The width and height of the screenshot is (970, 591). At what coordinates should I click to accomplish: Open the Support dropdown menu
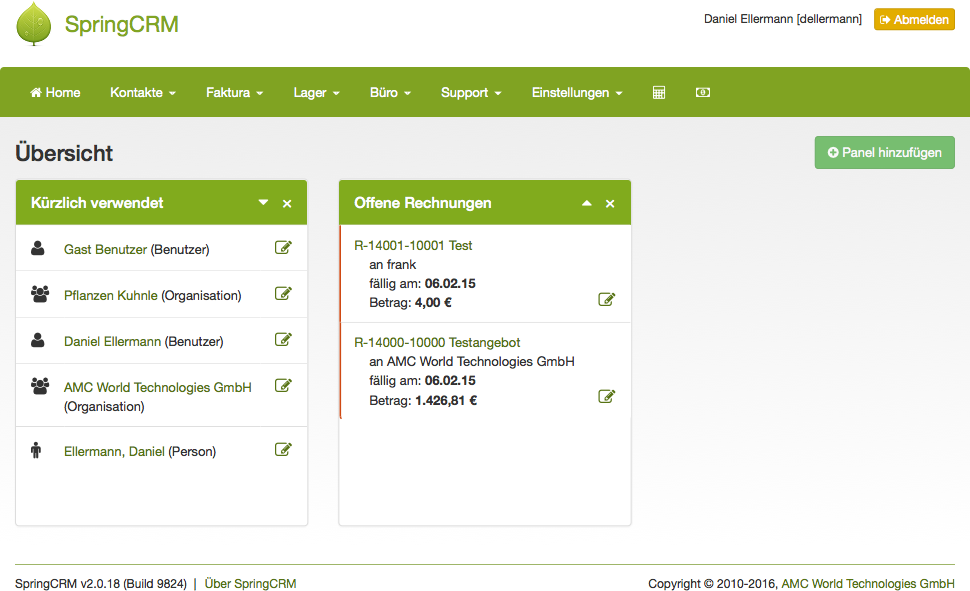pos(471,92)
